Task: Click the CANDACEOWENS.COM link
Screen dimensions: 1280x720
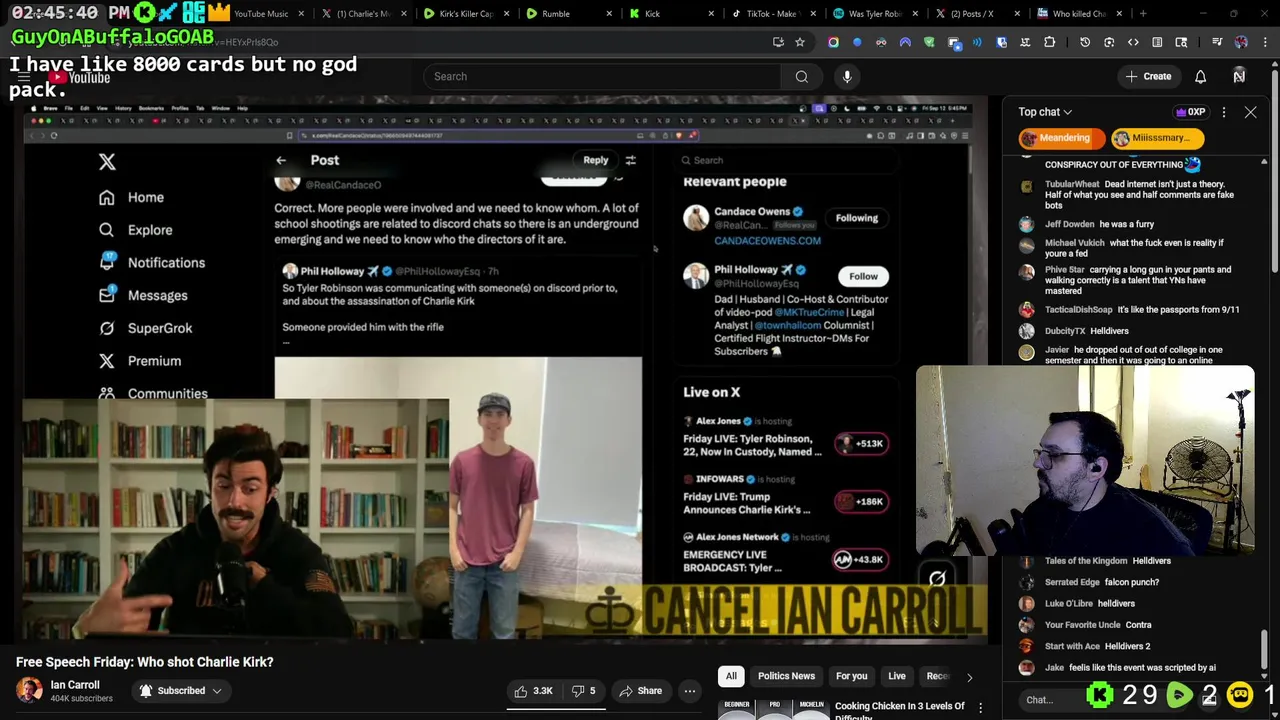Action: click(x=767, y=241)
